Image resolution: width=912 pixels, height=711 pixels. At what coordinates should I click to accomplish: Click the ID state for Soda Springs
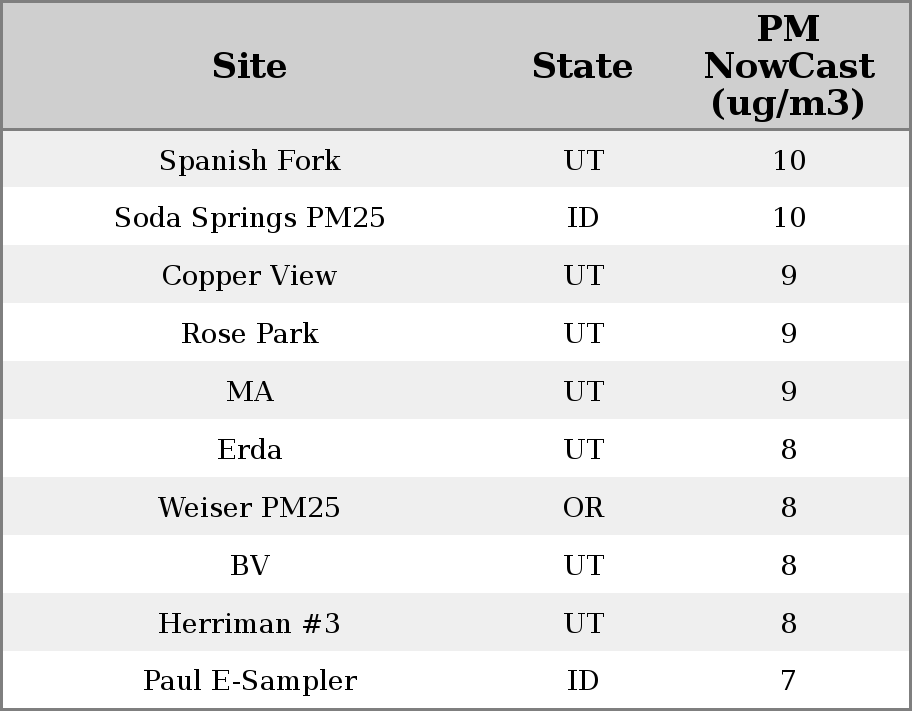point(583,218)
